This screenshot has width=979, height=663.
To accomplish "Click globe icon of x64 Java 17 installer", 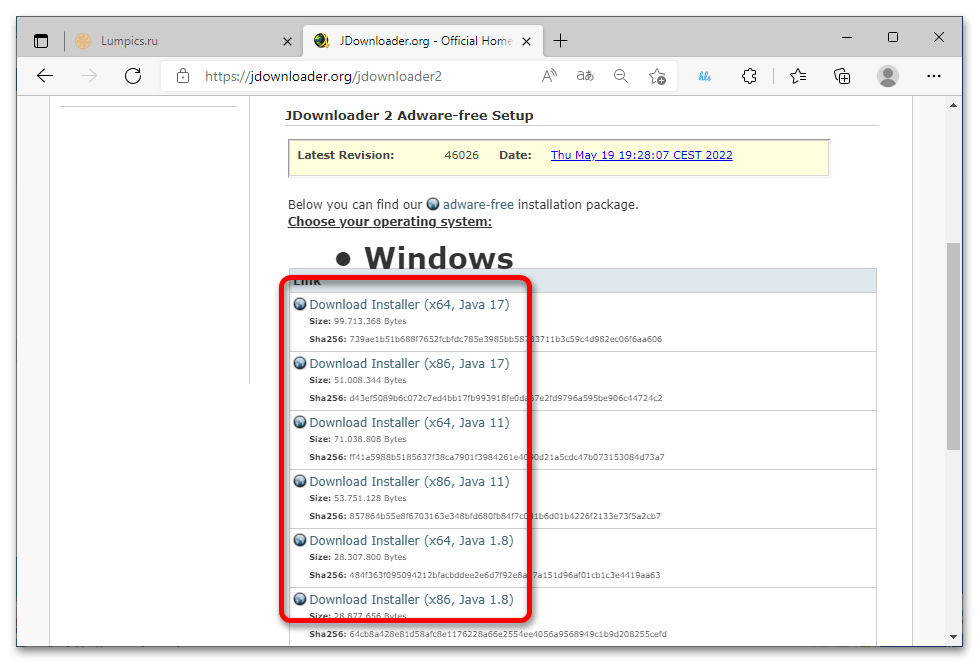I will 300,304.
